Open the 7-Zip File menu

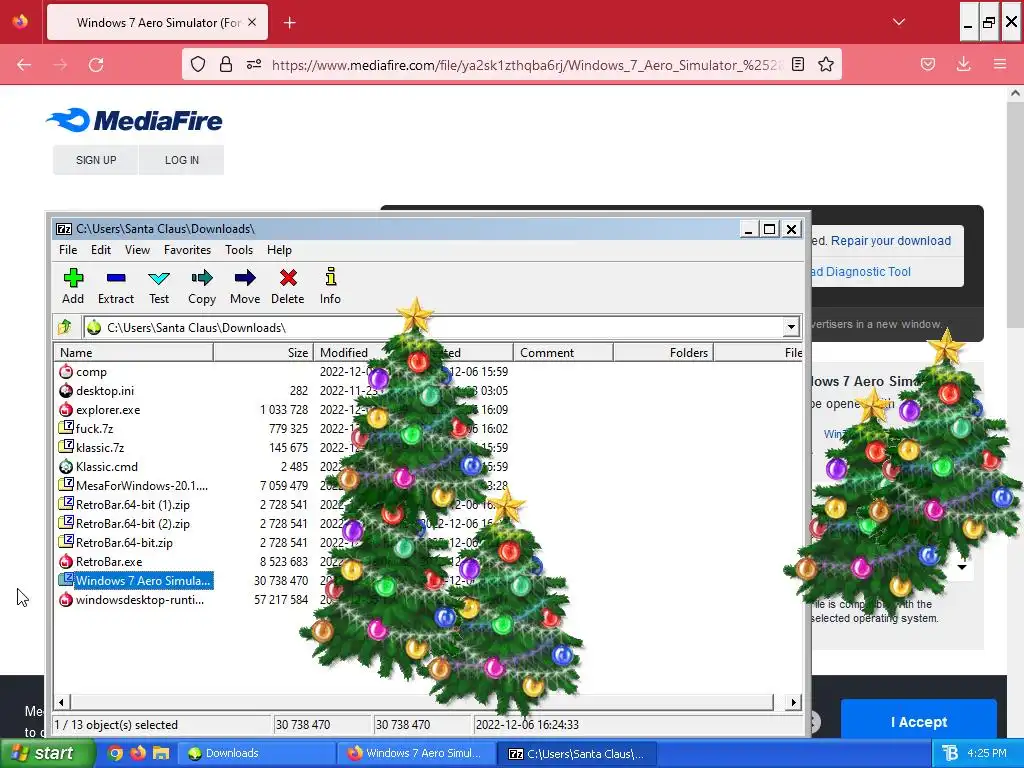pos(68,250)
